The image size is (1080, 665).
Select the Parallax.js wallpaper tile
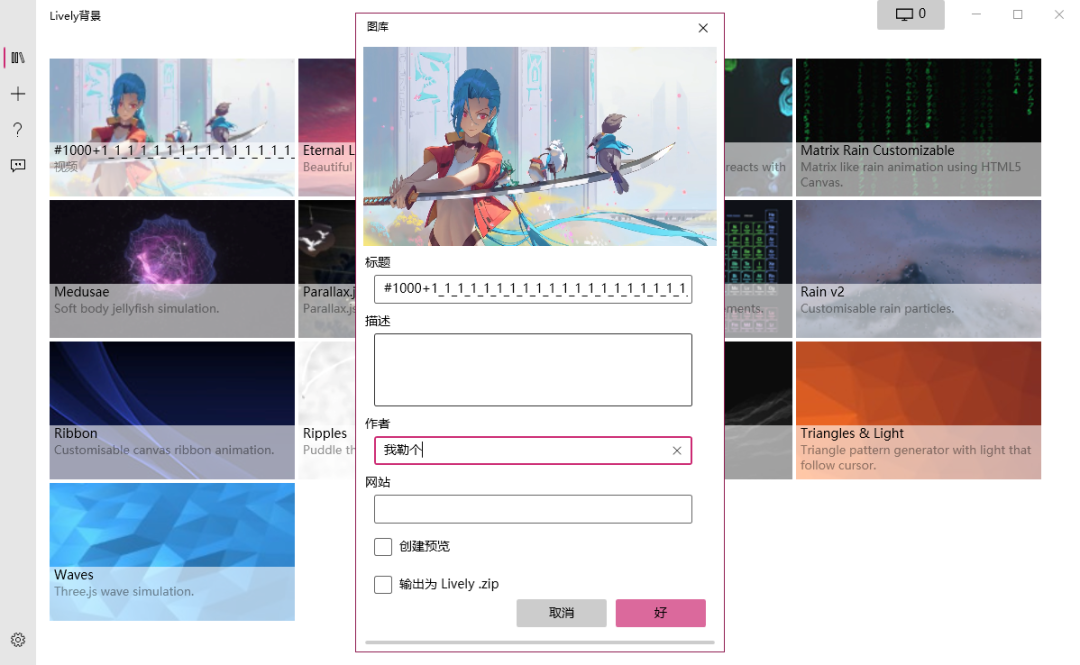pyautogui.click(x=327, y=269)
